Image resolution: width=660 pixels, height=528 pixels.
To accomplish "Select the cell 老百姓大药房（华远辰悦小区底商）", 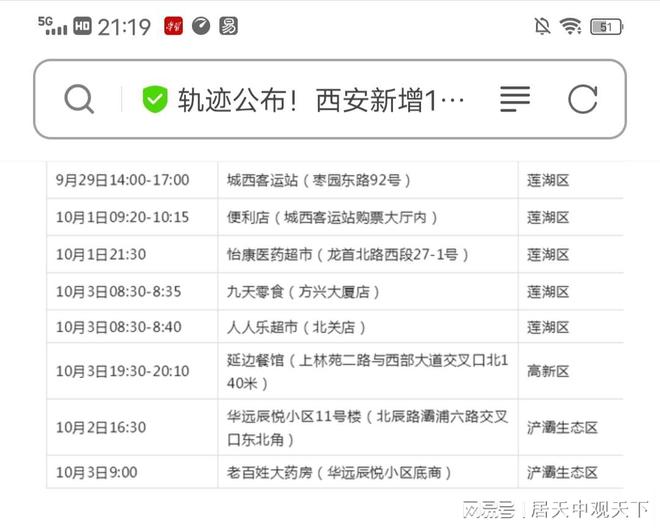I will [368, 472].
